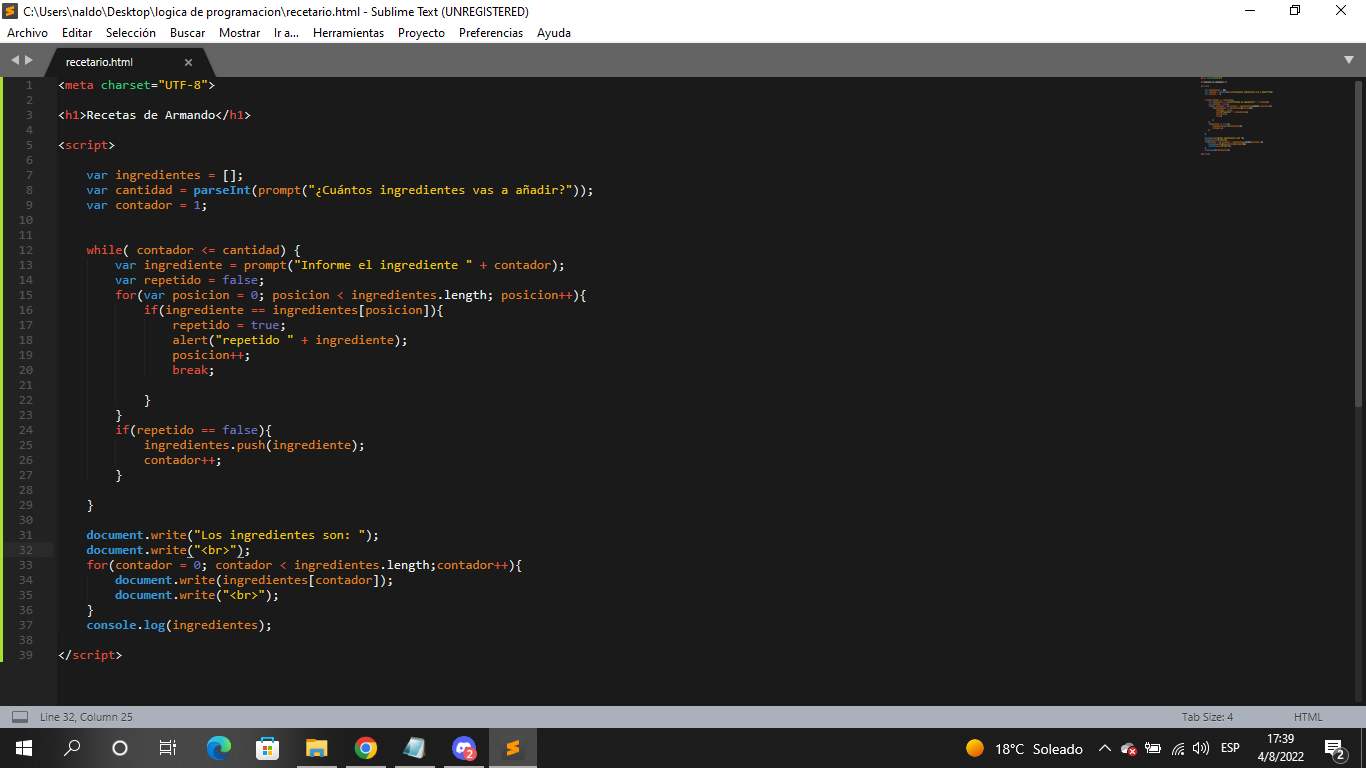The width and height of the screenshot is (1366, 768).
Task: Open the Archivo menu
Action: (27, 33)
